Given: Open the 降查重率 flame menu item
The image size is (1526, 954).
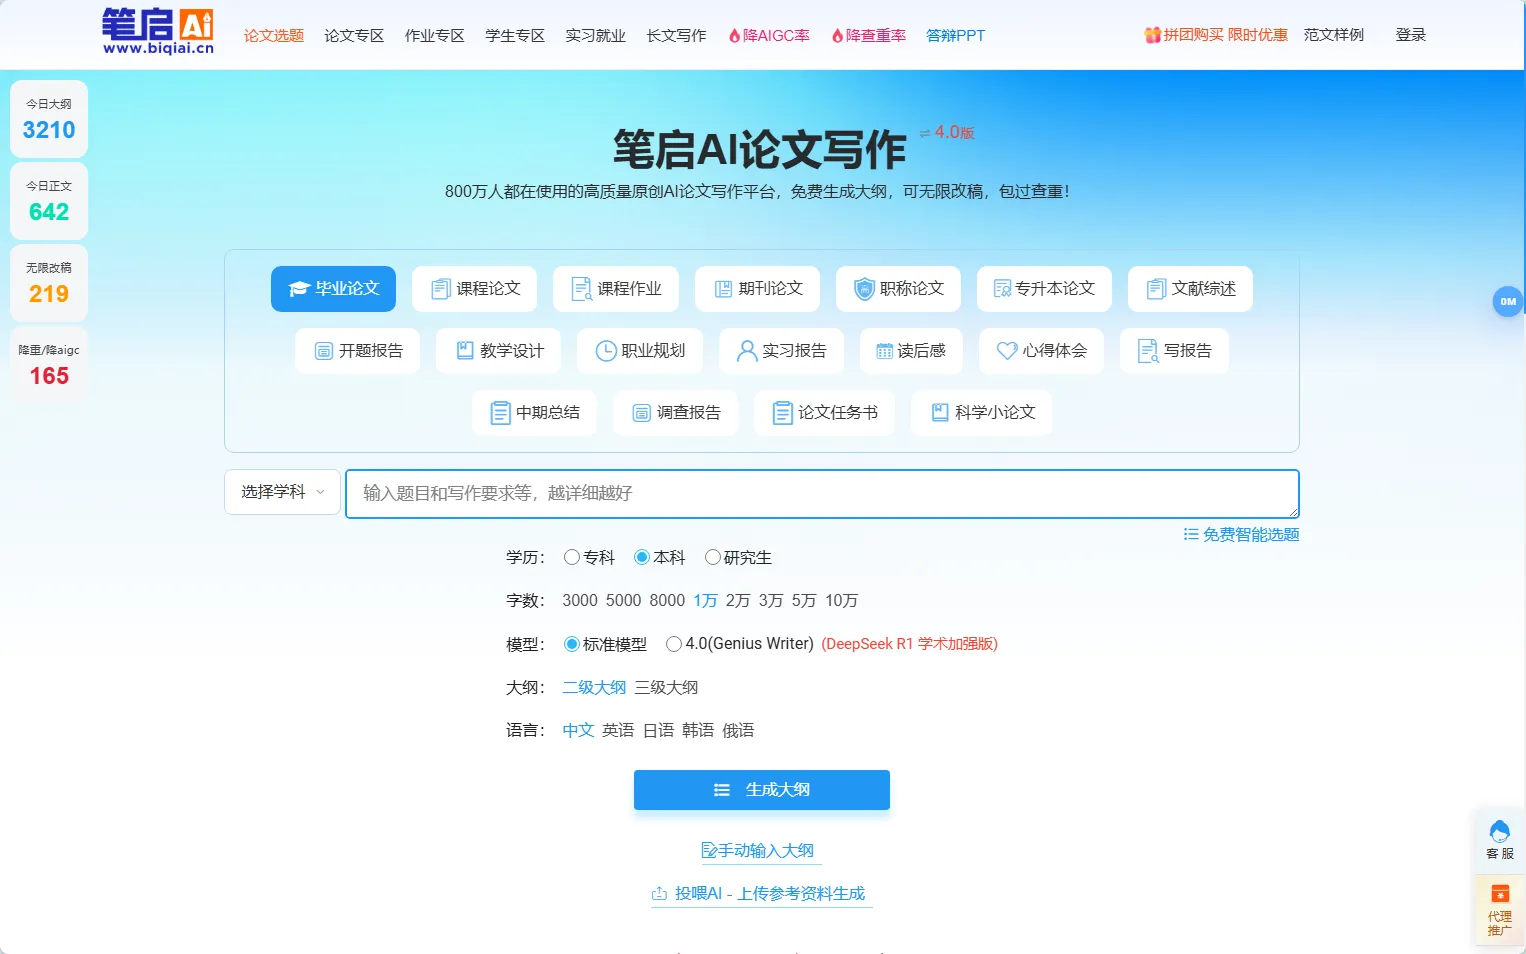Looking at the screenshot, I should [x=869, y=36].
